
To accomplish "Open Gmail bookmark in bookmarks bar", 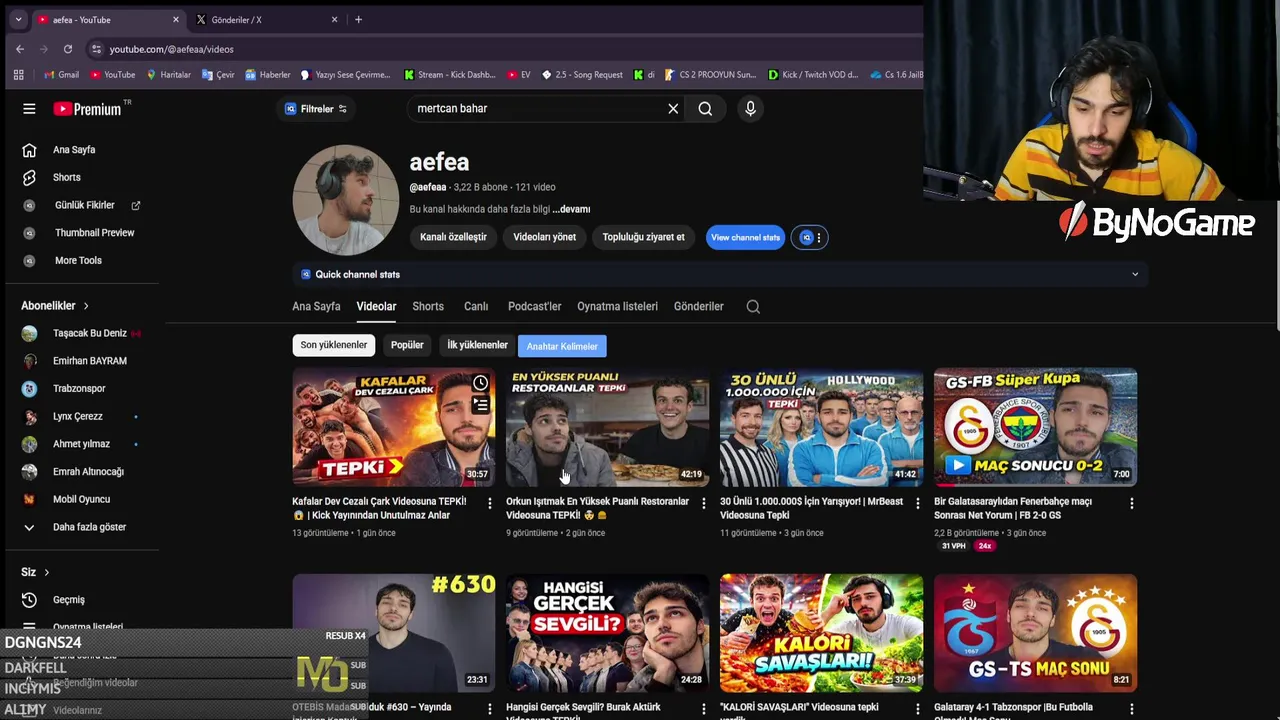I will (61, 75).
